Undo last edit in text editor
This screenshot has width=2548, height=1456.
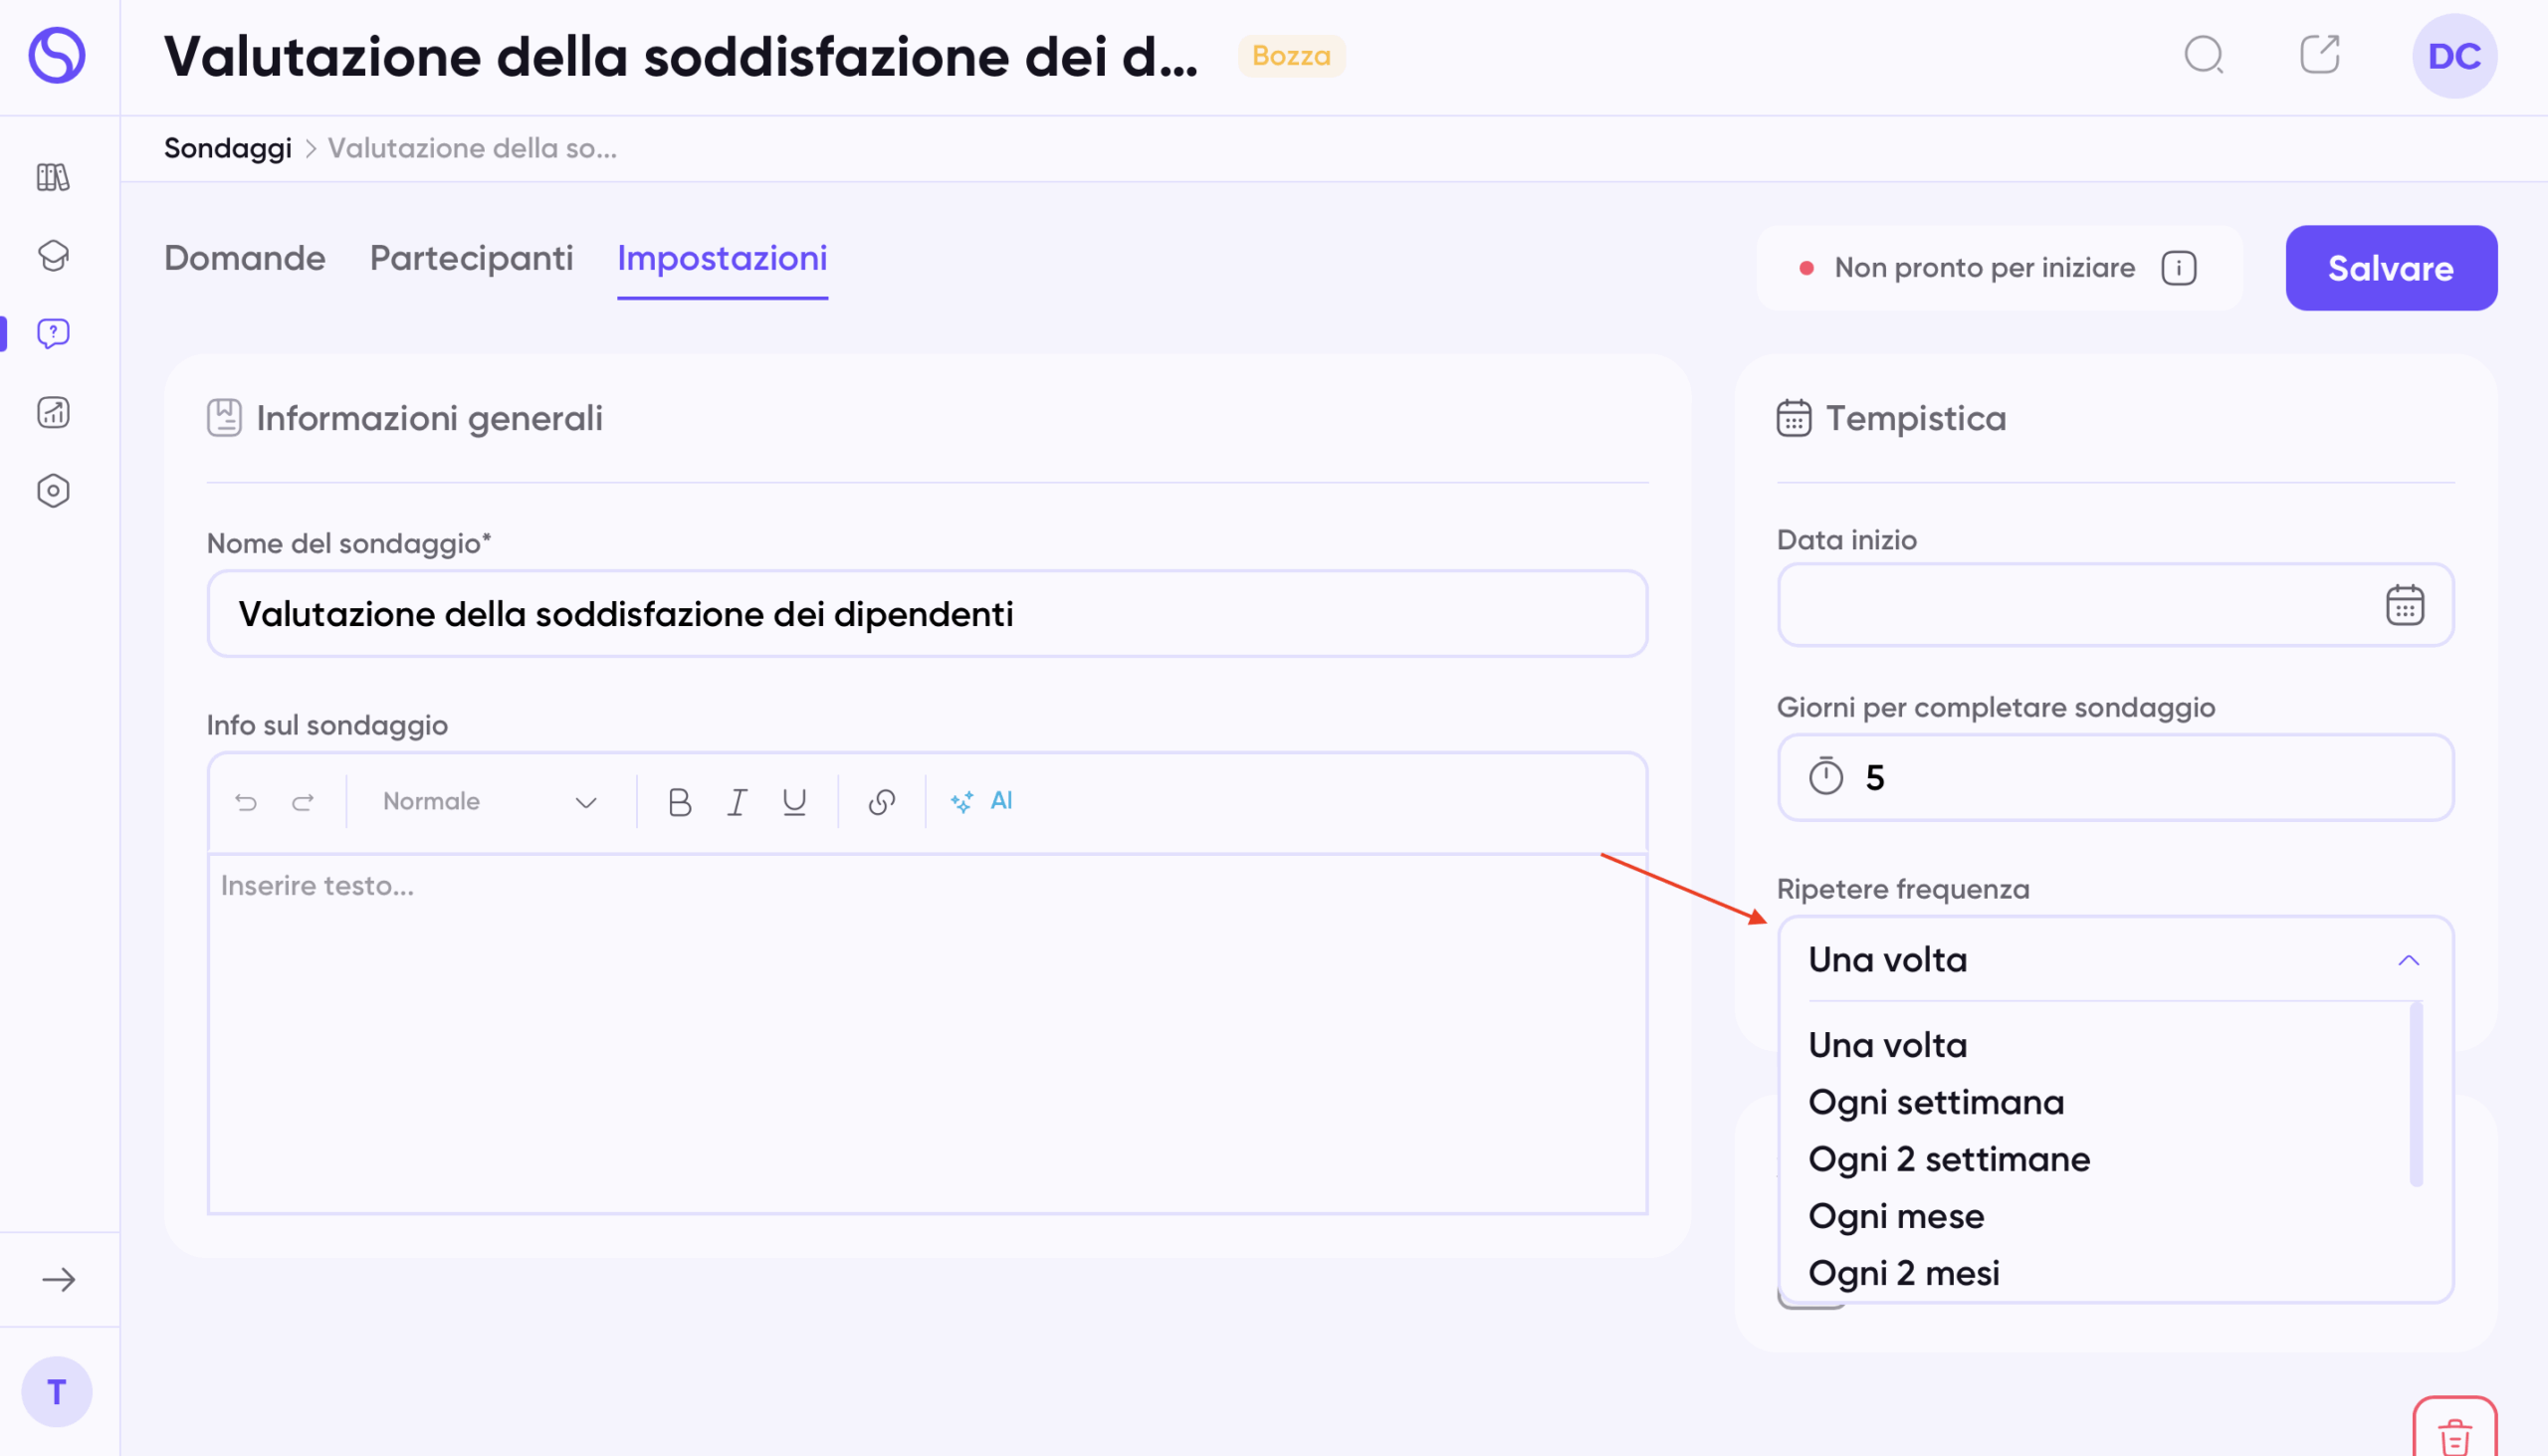[246, 801]
